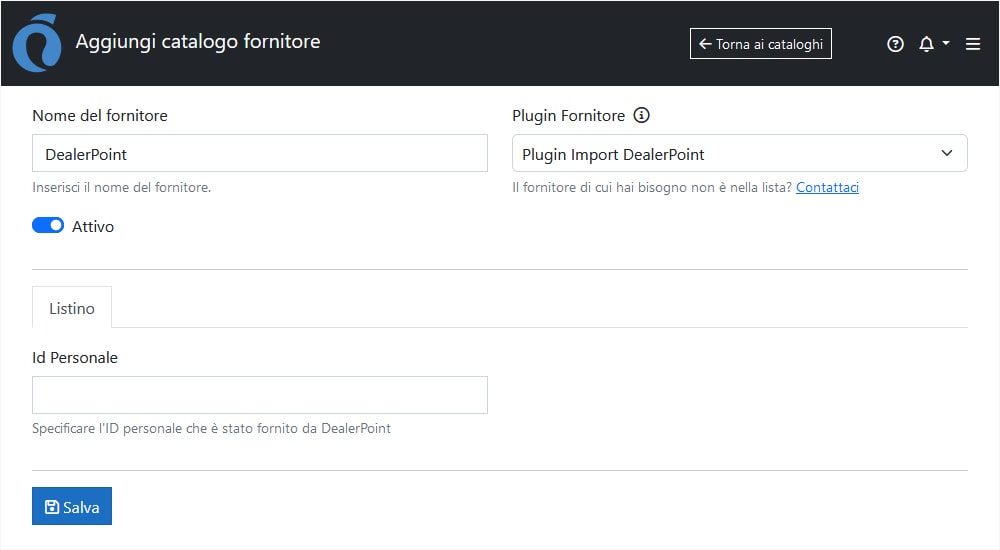Click the Aggiungi catalogo fornitore title
1000x550 pixels.
(198, 41)
